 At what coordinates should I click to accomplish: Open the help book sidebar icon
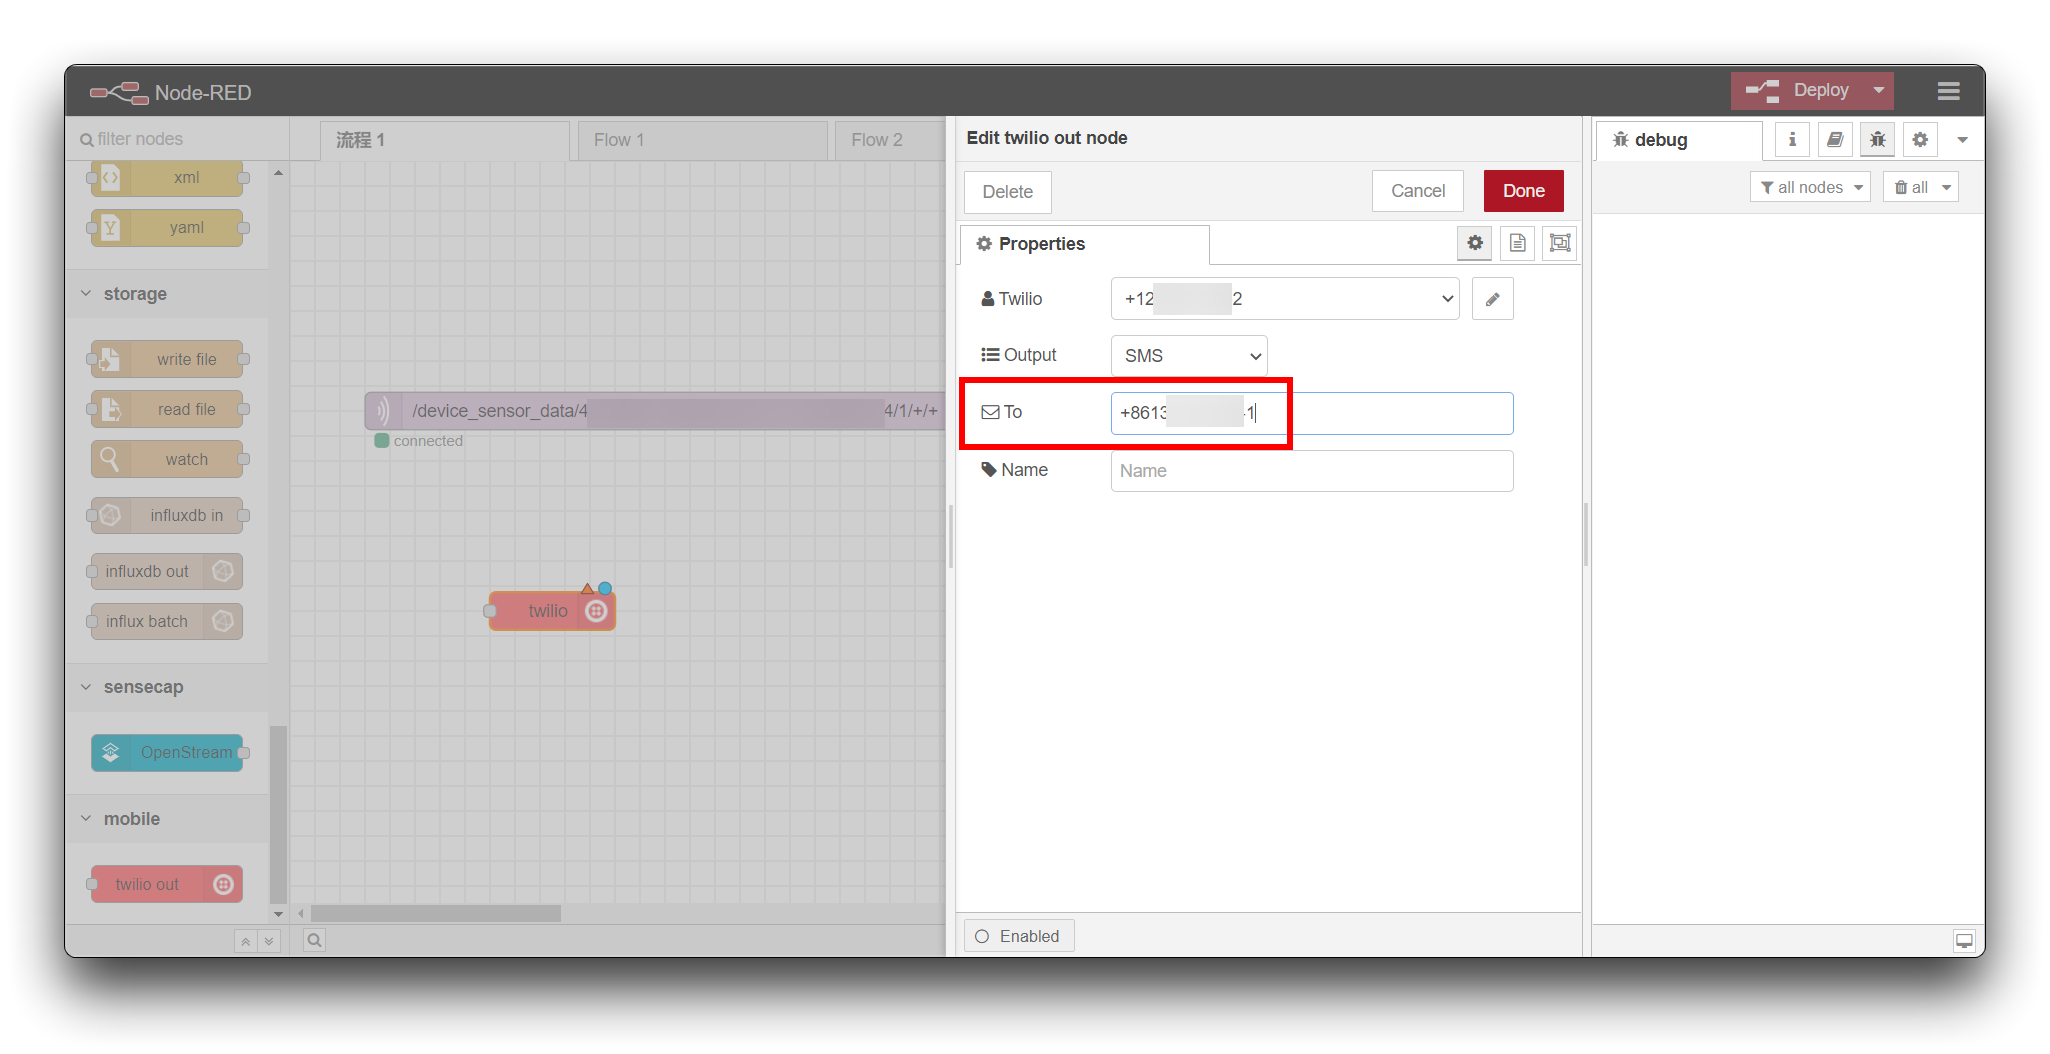pyautogui.click(x=1835, y=140)
